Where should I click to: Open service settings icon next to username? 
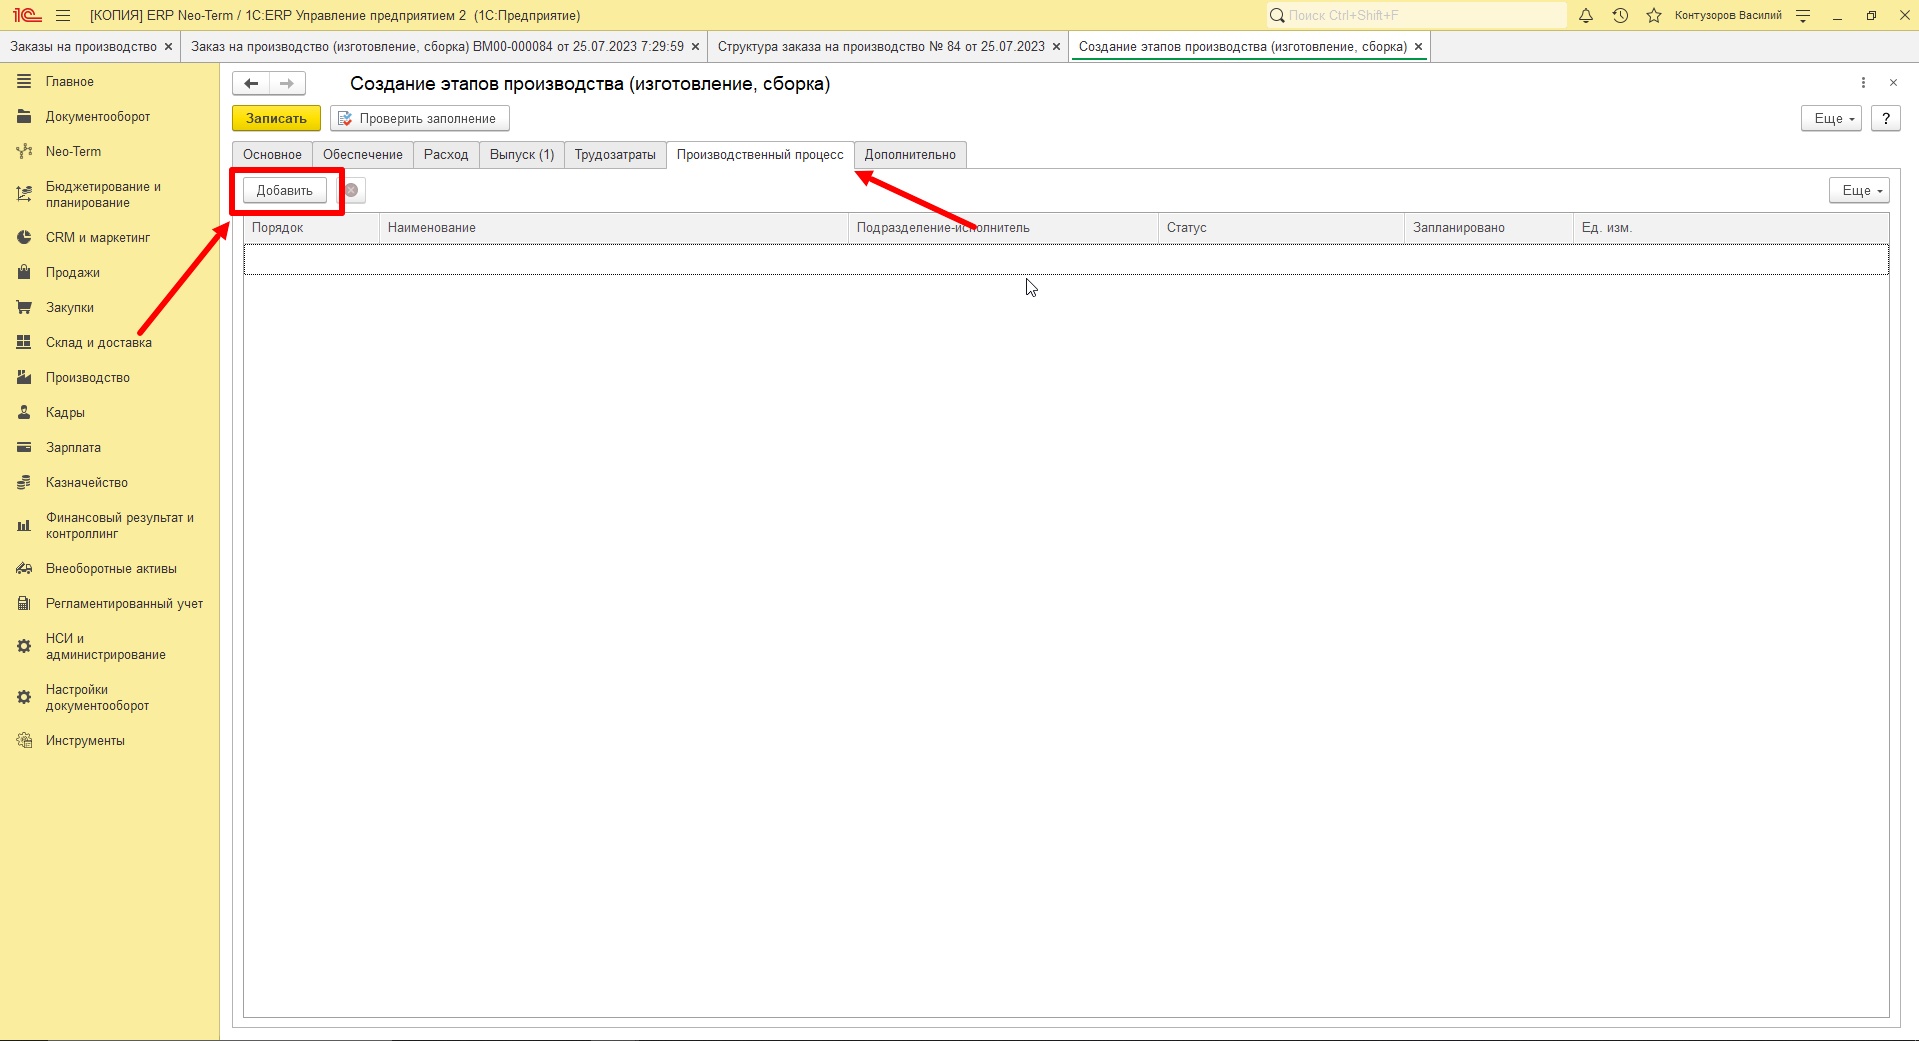tap(1803, 15)
